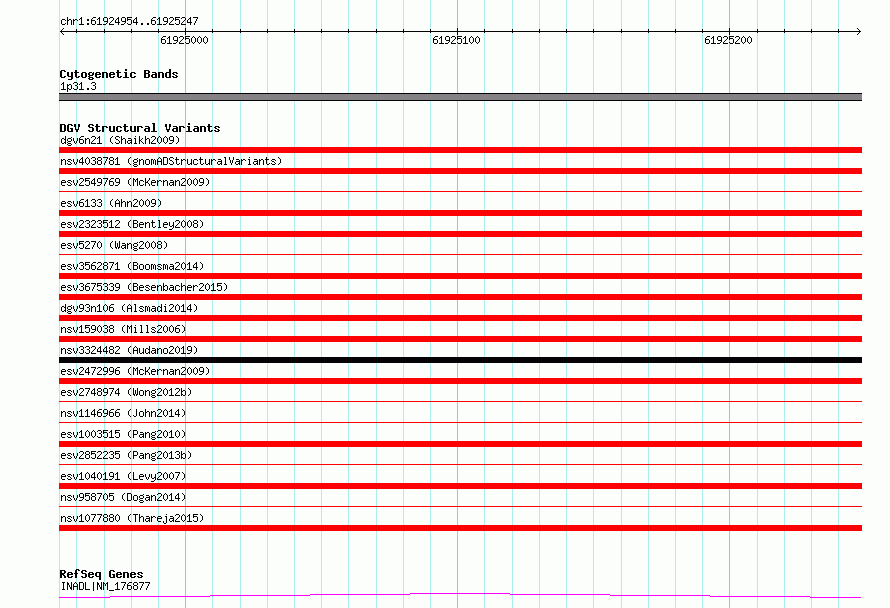This screenshot has width=890, height=608.
Task: Open gene INADL|NM_176877
Action: click(105, 586)
